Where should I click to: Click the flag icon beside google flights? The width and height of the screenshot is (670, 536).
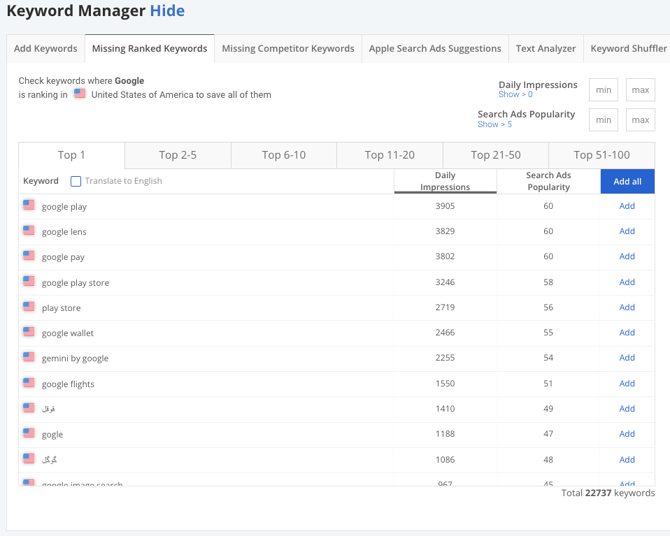click(x=29, y=383)
